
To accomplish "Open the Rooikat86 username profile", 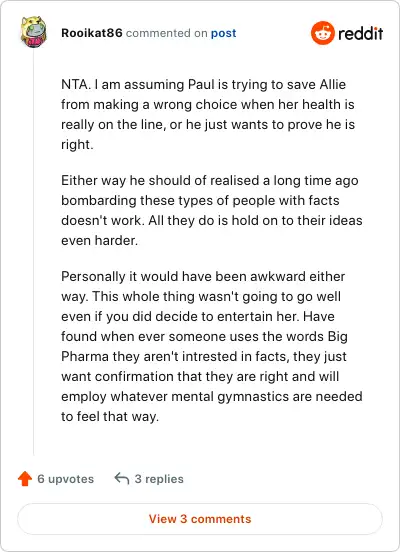I will (92, 33).
